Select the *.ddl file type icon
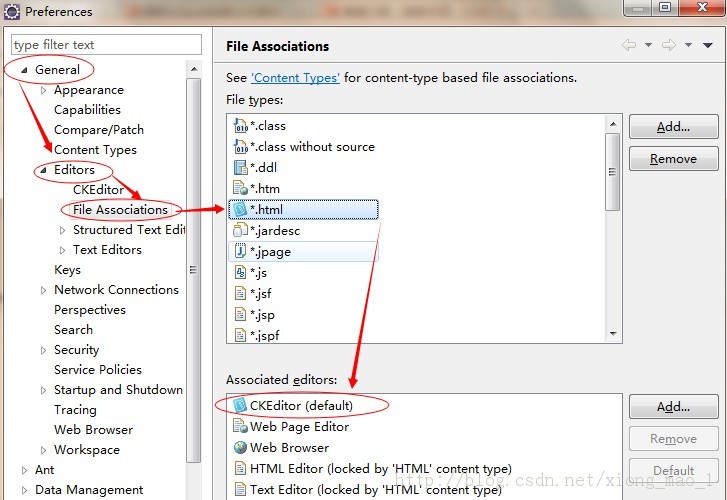 pos(240,167)
